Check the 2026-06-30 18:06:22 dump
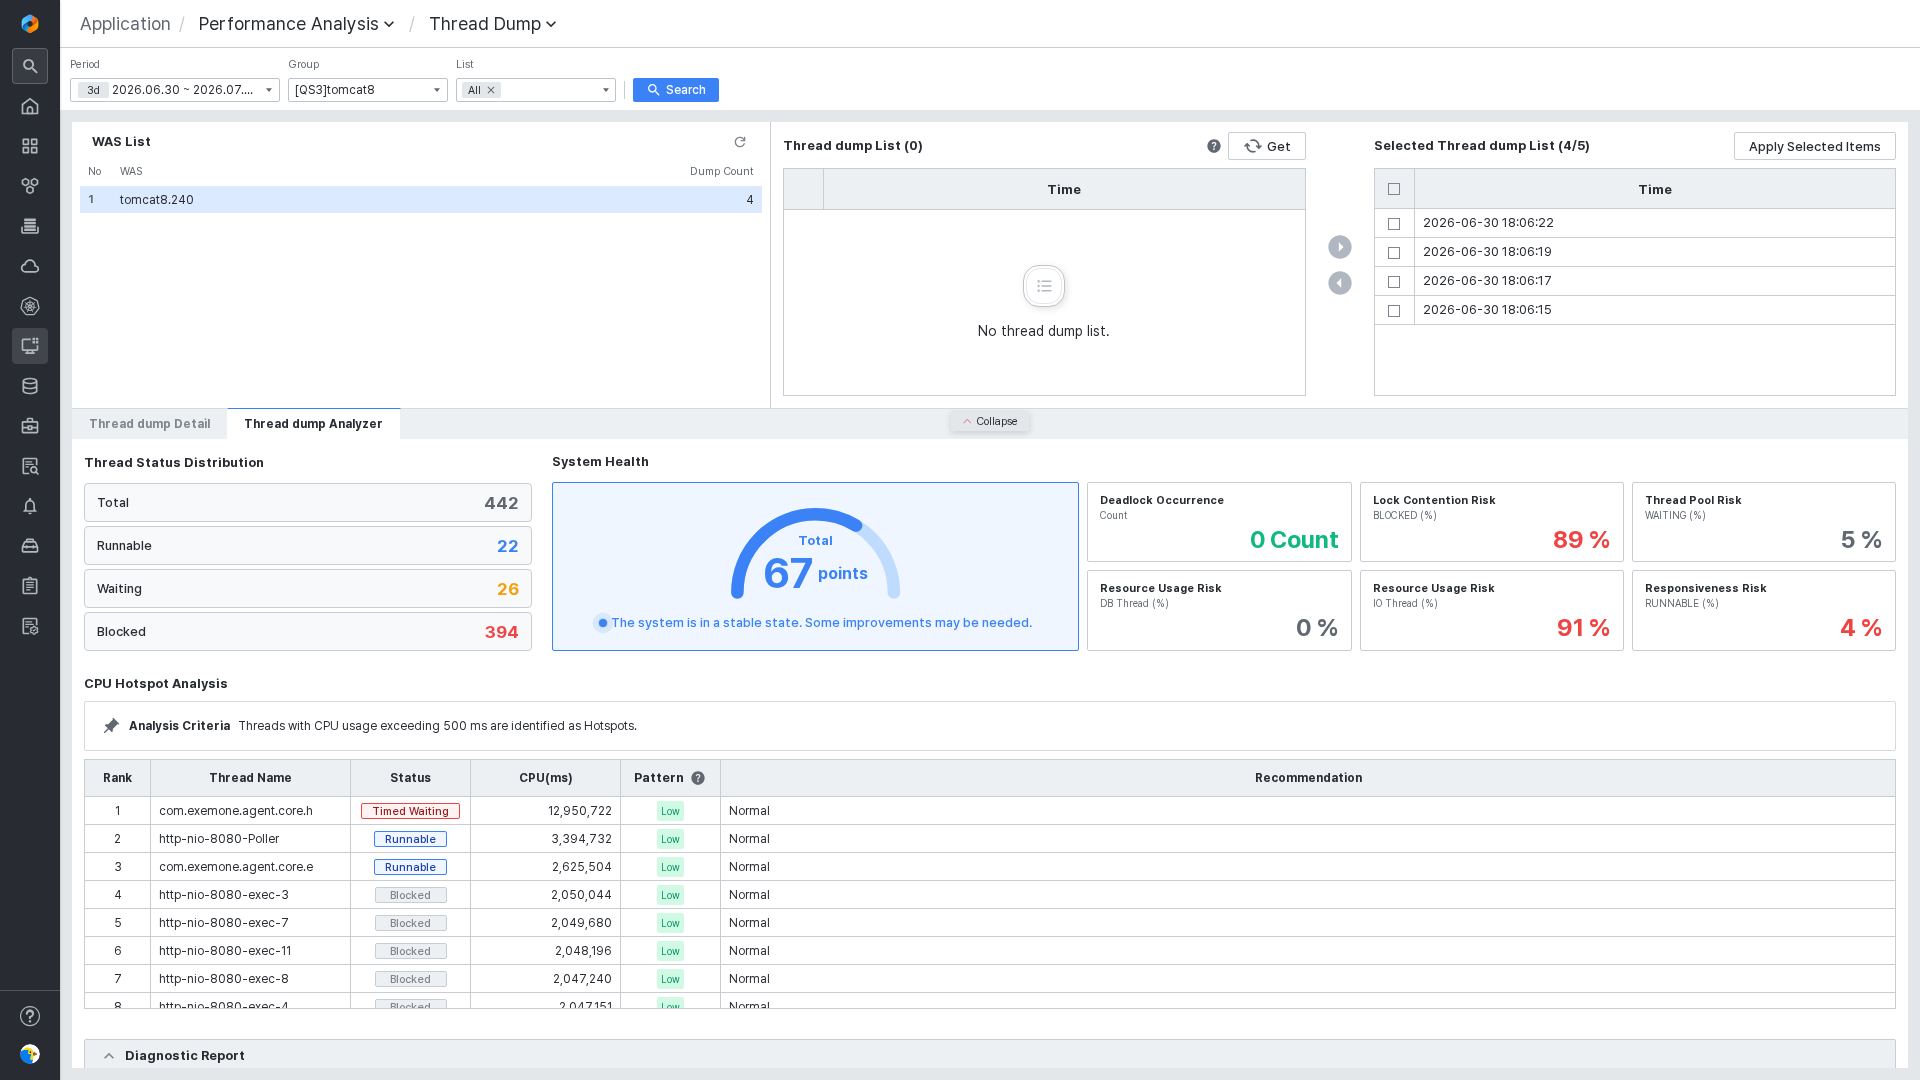Image resolution: width=1920 pixels, height=1080 pixels. point(1394,224)
